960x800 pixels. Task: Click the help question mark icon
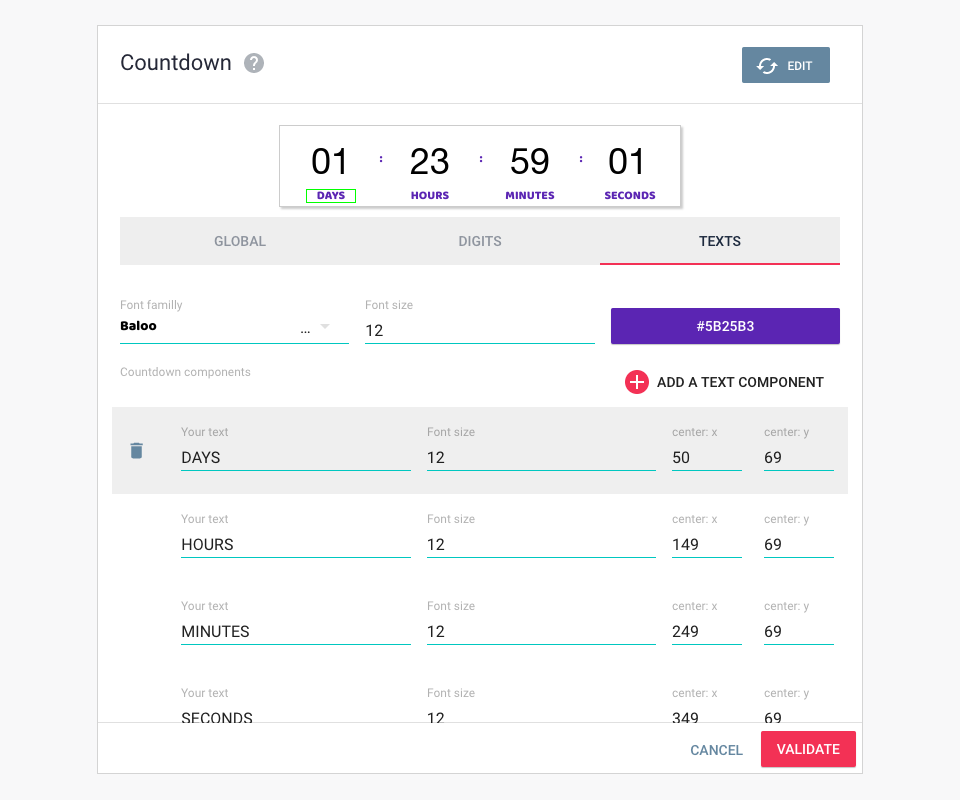(x=255, y=63)
